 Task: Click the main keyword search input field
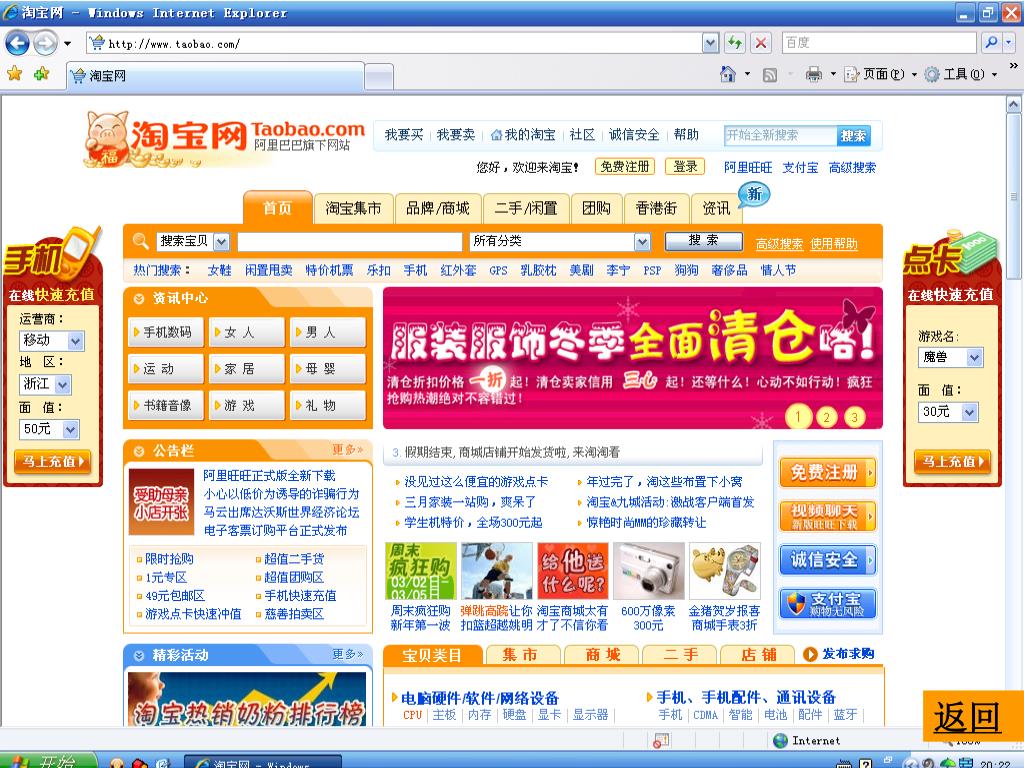[x=349, y=242]
